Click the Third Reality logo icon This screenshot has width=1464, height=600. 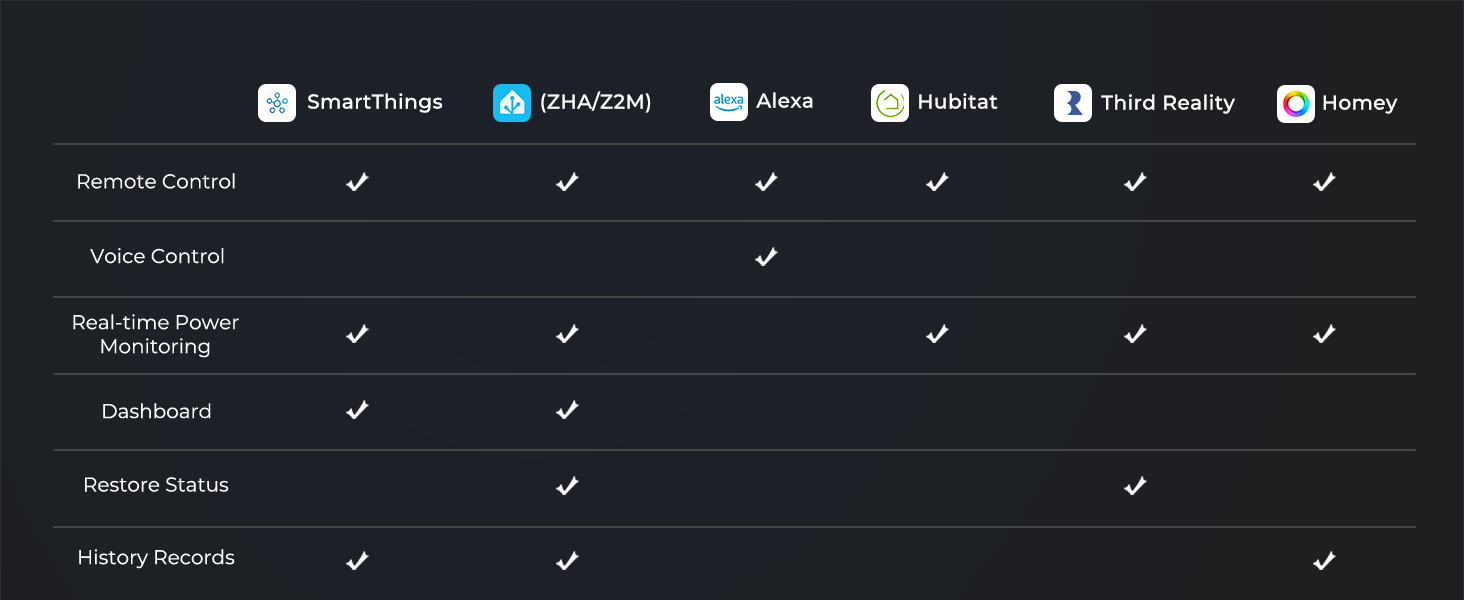tap(1073, 103)
